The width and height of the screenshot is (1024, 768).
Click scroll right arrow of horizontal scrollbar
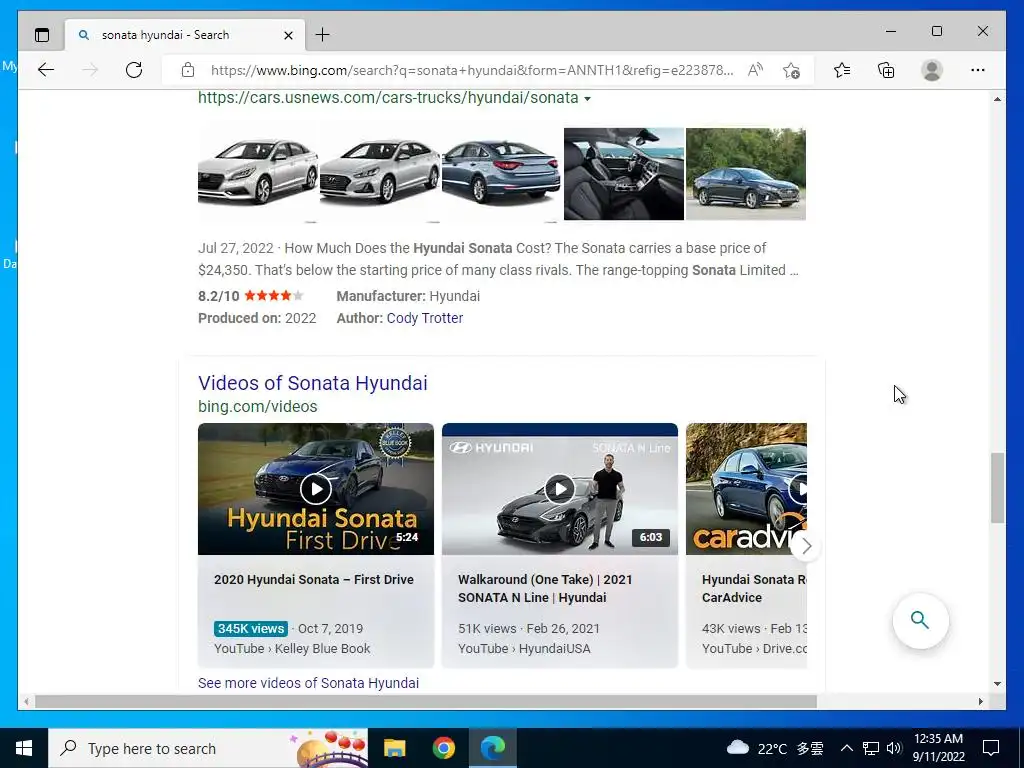click(x=980, y=701)
